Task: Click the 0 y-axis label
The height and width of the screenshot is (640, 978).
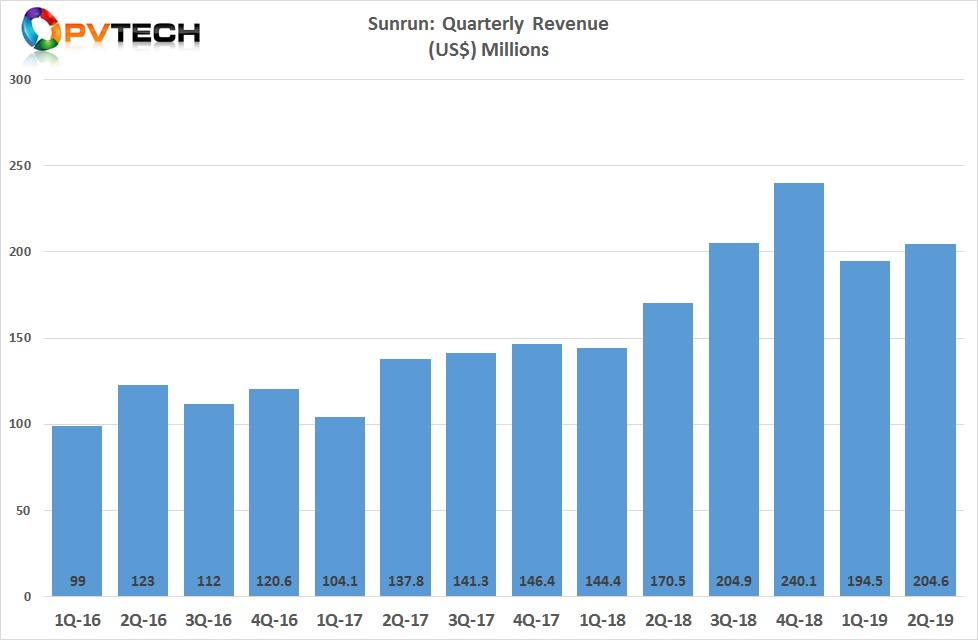Action: point(27,597)
